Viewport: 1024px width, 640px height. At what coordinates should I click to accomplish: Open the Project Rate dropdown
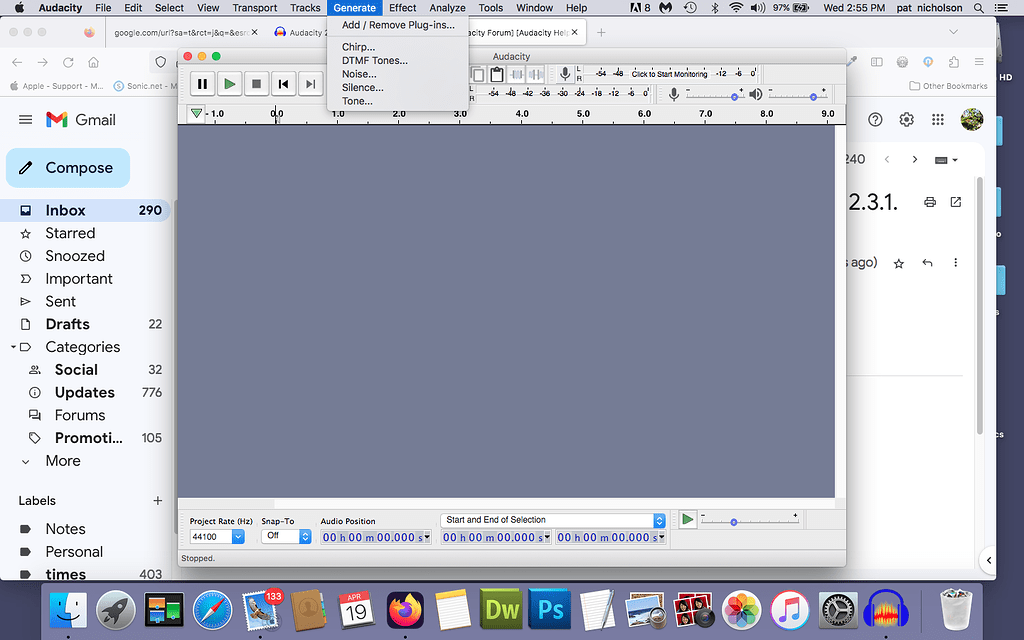pyautogui.click(x=237, y=536)
